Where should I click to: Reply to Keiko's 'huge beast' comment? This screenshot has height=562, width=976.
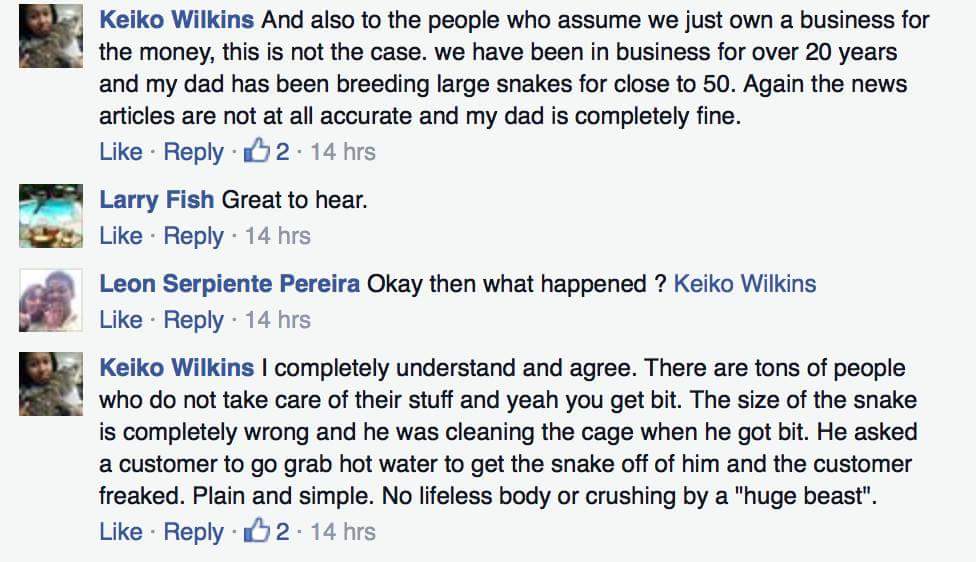tap(193, 533)
